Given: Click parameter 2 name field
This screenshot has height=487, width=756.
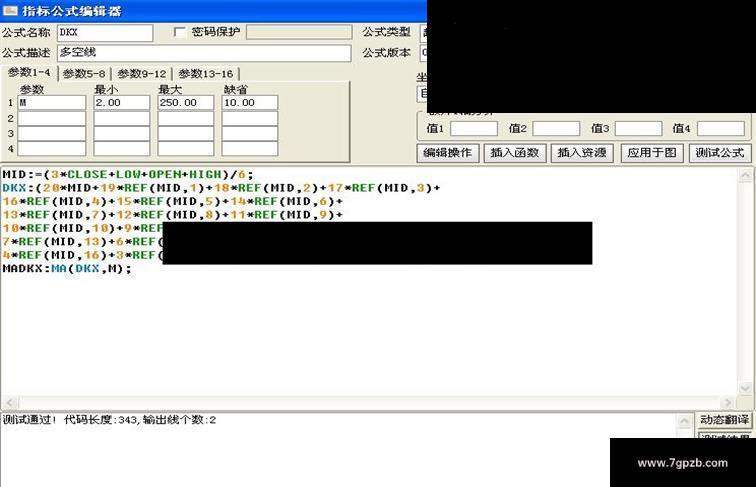Looking at the screenshot, I should click(x=52, y=118).
